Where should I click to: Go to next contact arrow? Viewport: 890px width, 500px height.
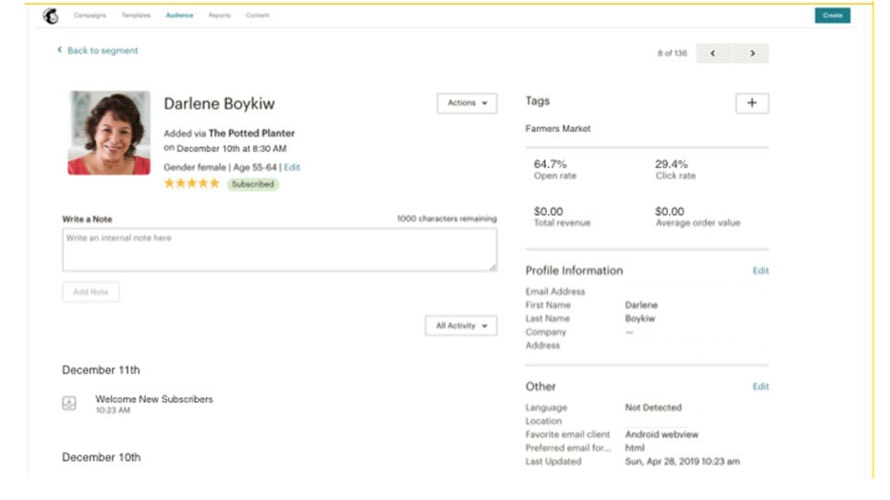(x=752, y=53)
